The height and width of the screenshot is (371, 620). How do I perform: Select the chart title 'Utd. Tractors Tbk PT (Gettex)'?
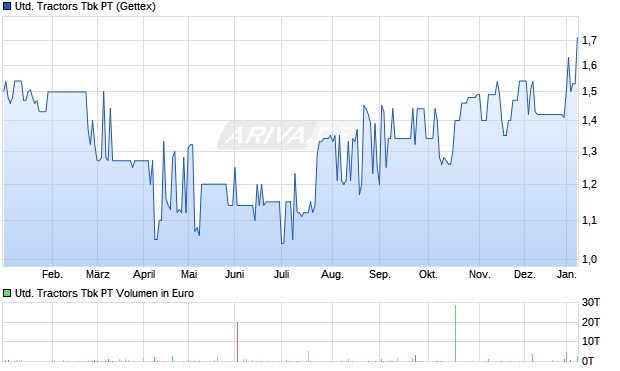(x=85, y=6)
